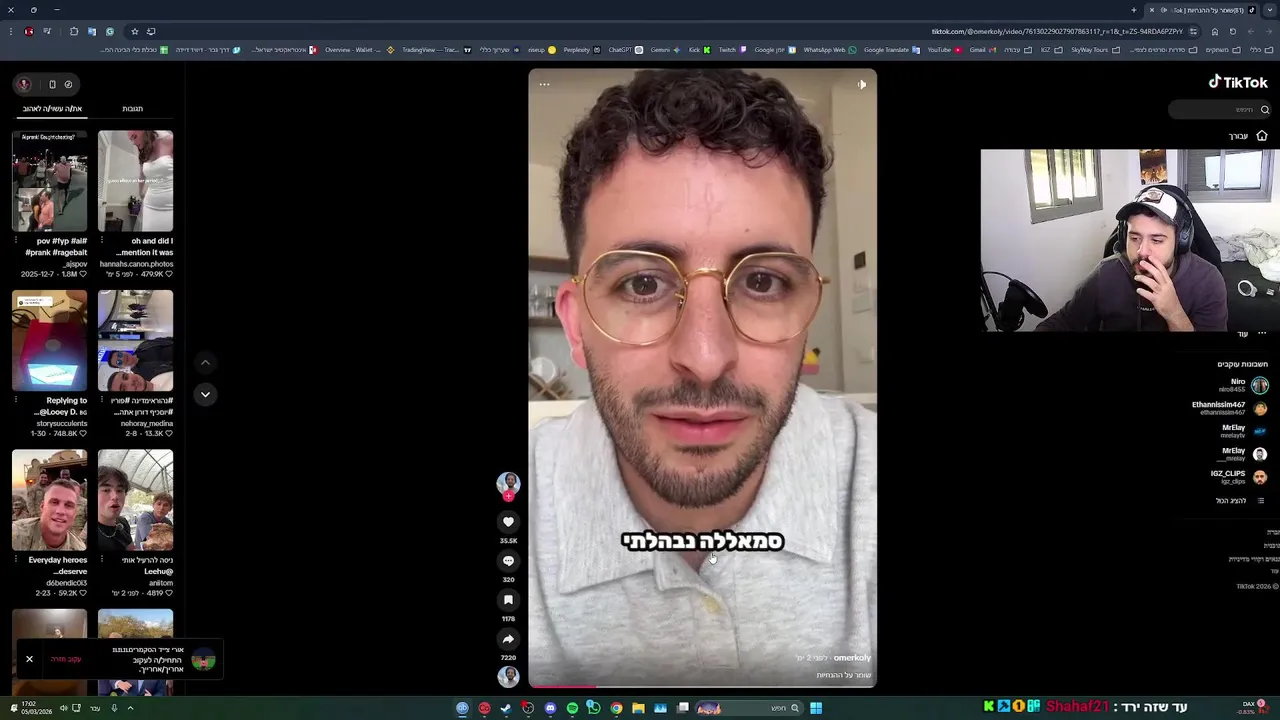
Task: Switch to the comments tab
Action: click(x=132, y=108)
